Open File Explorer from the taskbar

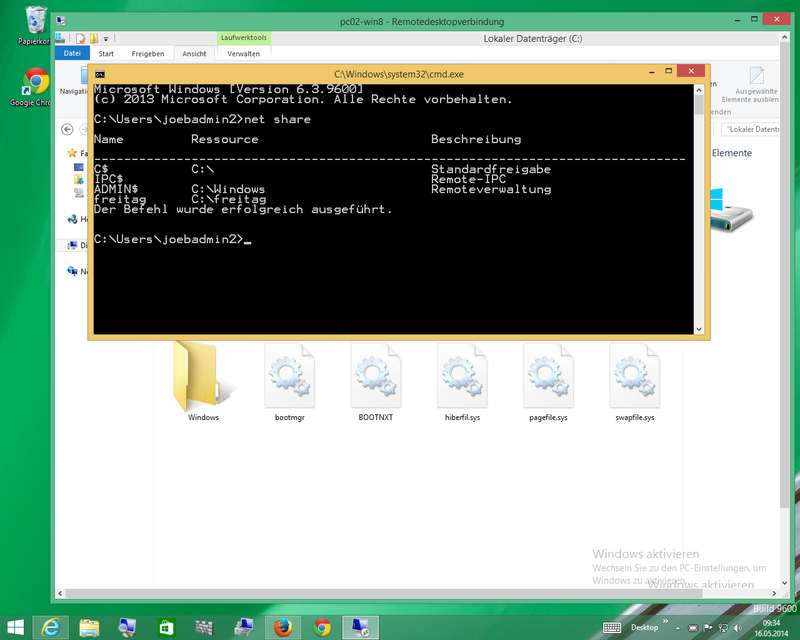click(x=89, y=627)
